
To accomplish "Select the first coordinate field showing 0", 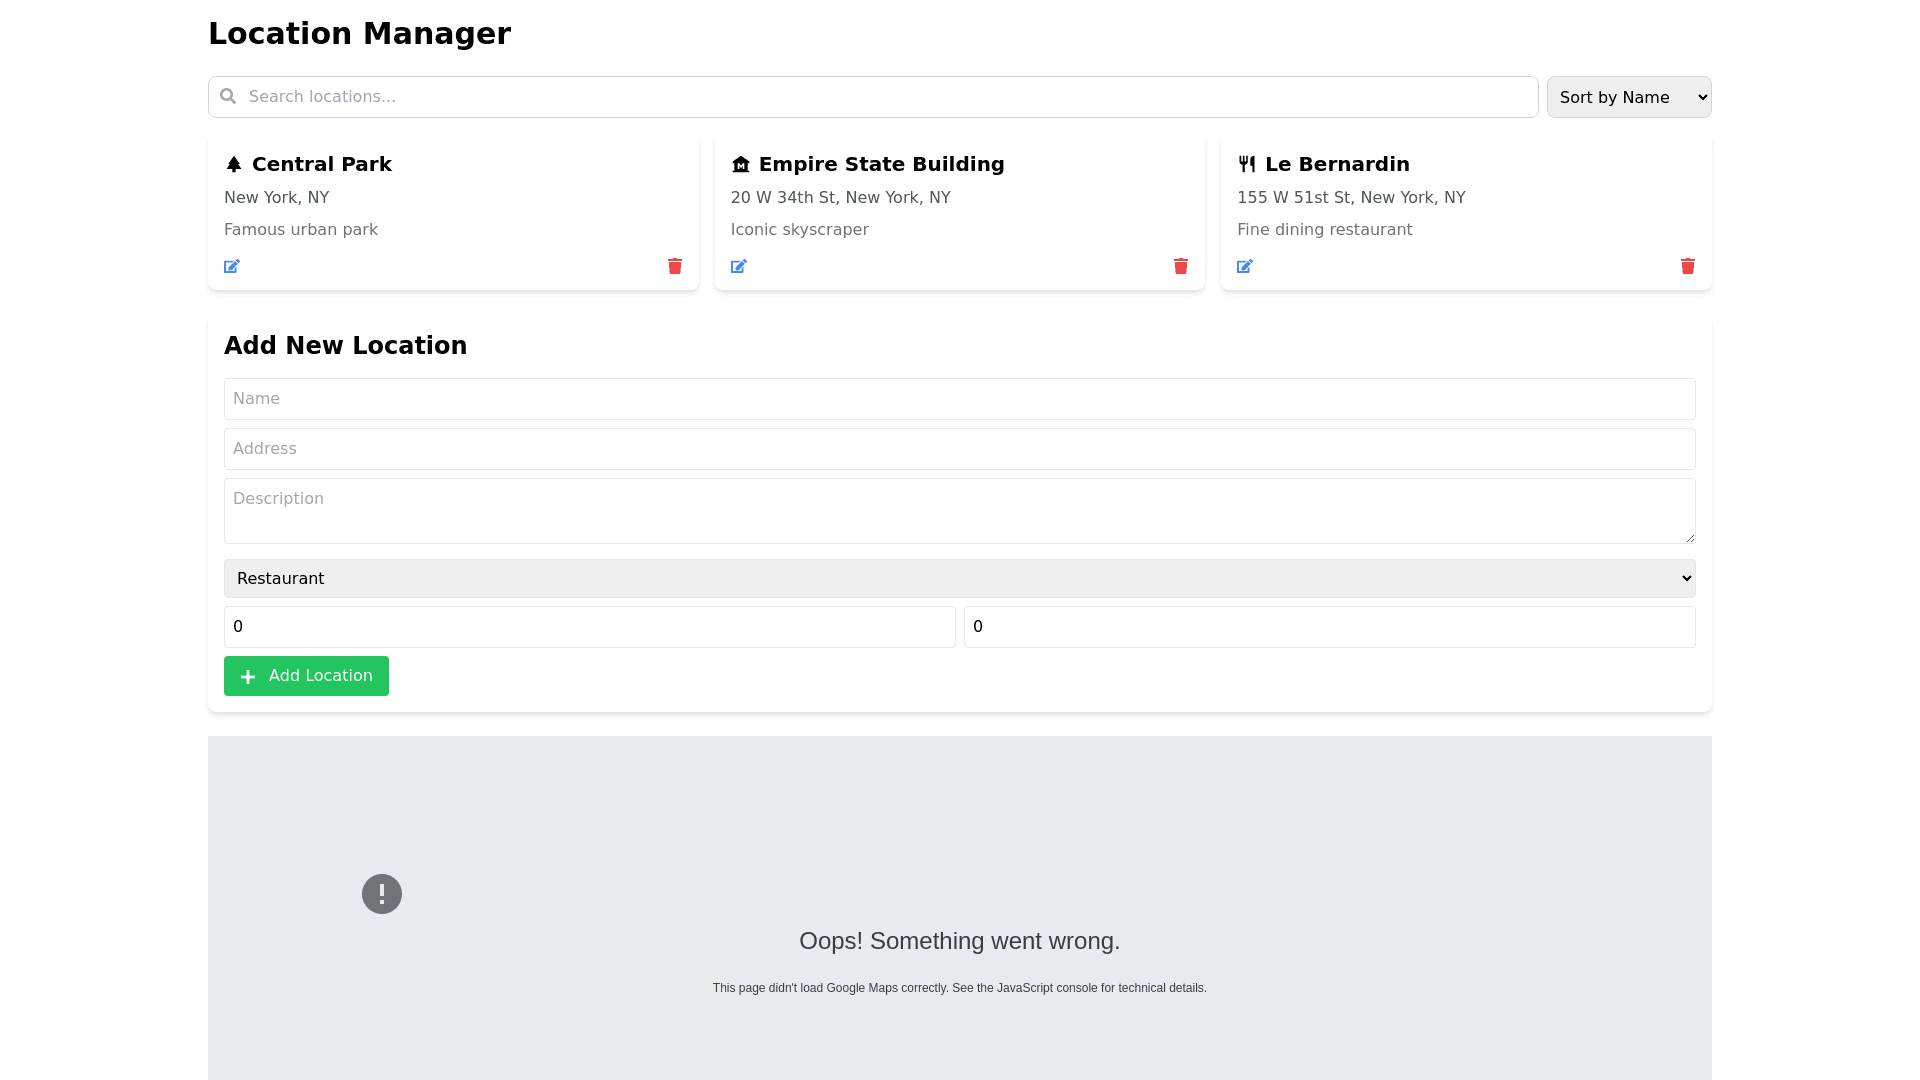I will 590,627.
